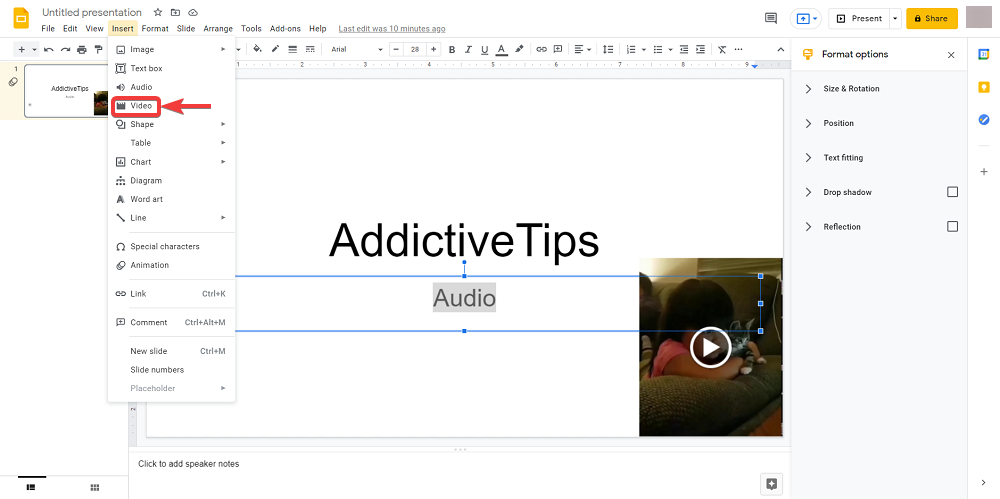Click the Bold formatting icon
Viewport: 1000px width, 499px height.
[x=452, y=49]
